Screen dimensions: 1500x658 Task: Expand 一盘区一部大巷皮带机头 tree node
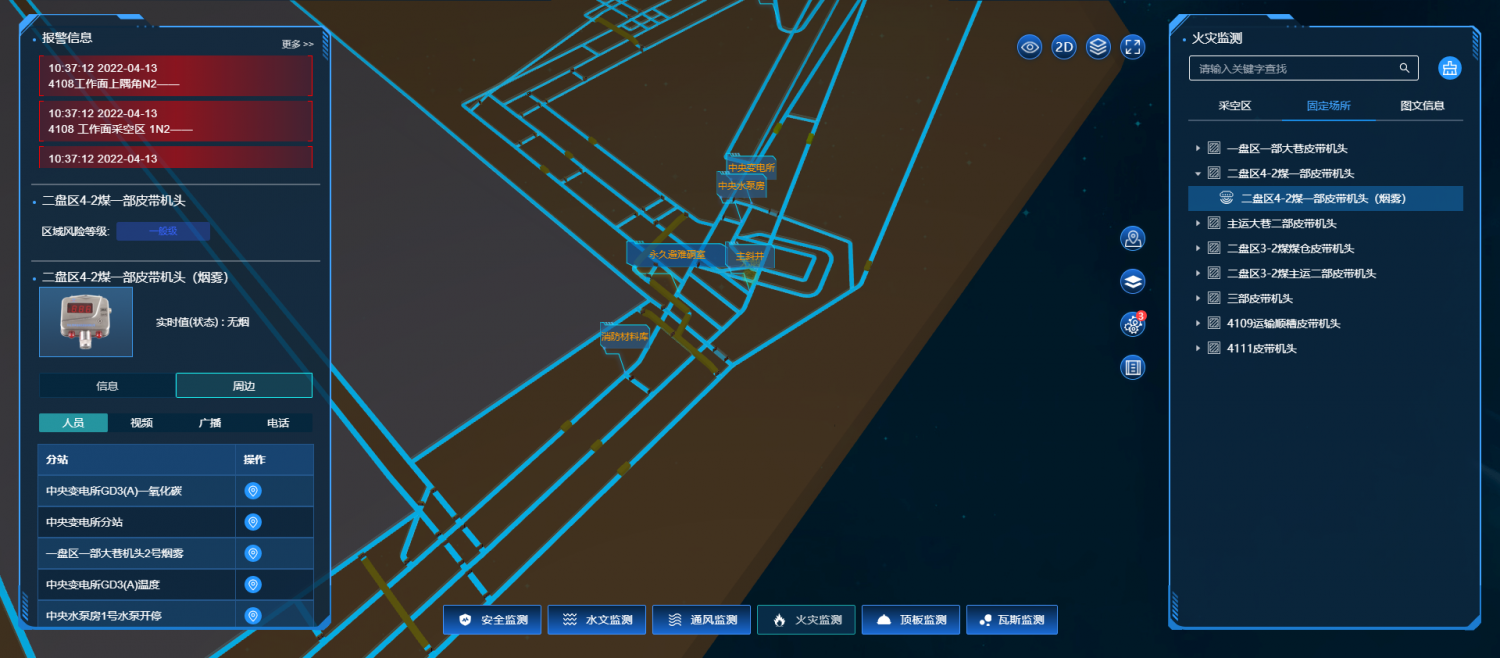(1198, 148)
